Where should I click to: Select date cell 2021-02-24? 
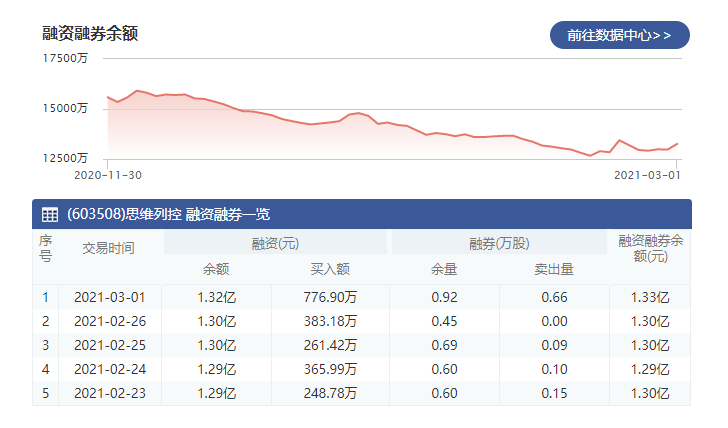(x=110, y=370)
